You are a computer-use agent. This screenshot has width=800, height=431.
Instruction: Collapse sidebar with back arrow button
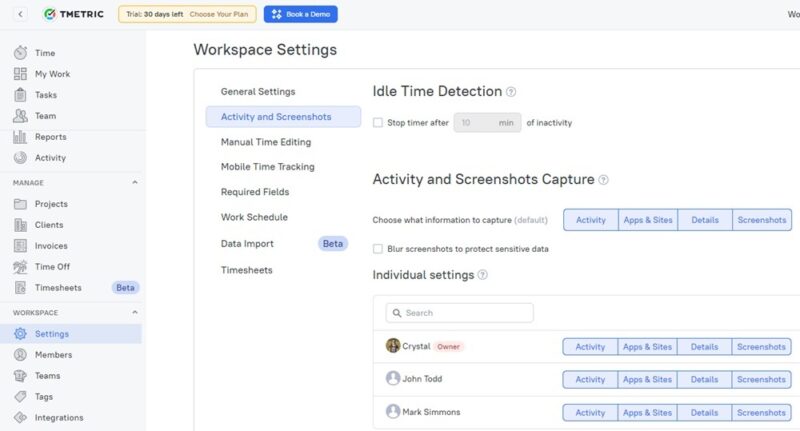pyautogui.click(x=20, y=14)
